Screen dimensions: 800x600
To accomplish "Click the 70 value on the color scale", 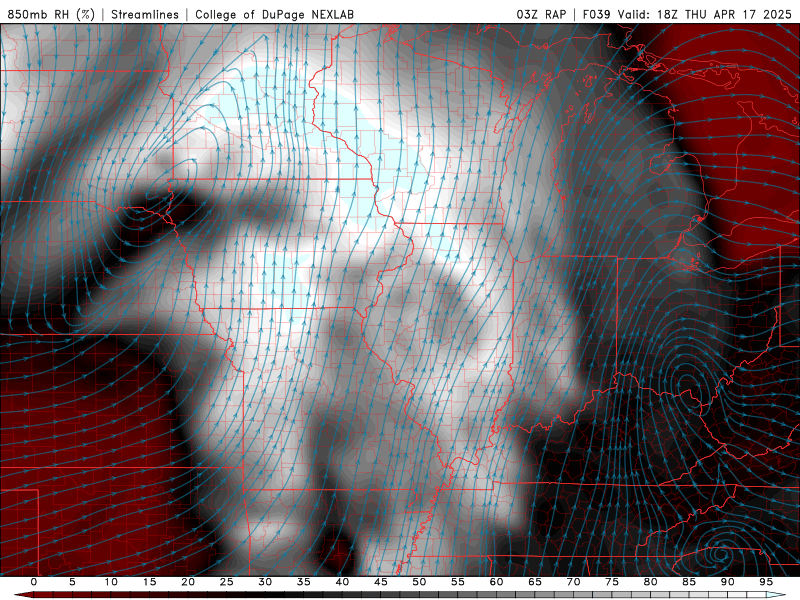I will tap(573, 582).
